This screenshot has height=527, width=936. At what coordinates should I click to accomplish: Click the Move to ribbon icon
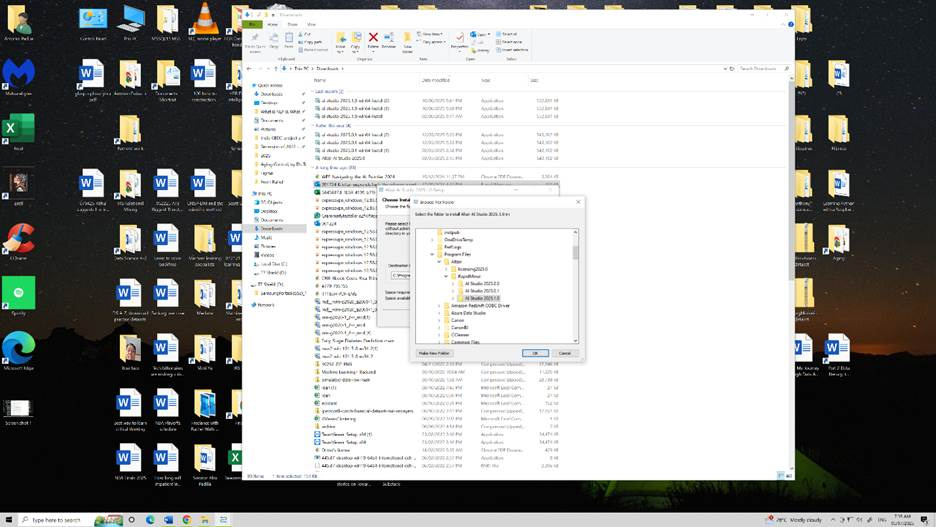click(341, 42)
